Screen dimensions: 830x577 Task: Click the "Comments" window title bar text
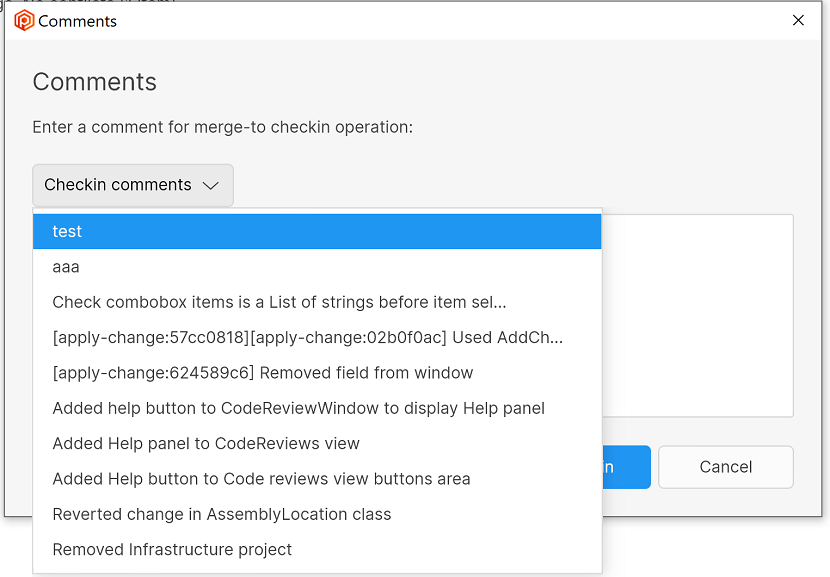pyautogui.click(x=77, y=21)
